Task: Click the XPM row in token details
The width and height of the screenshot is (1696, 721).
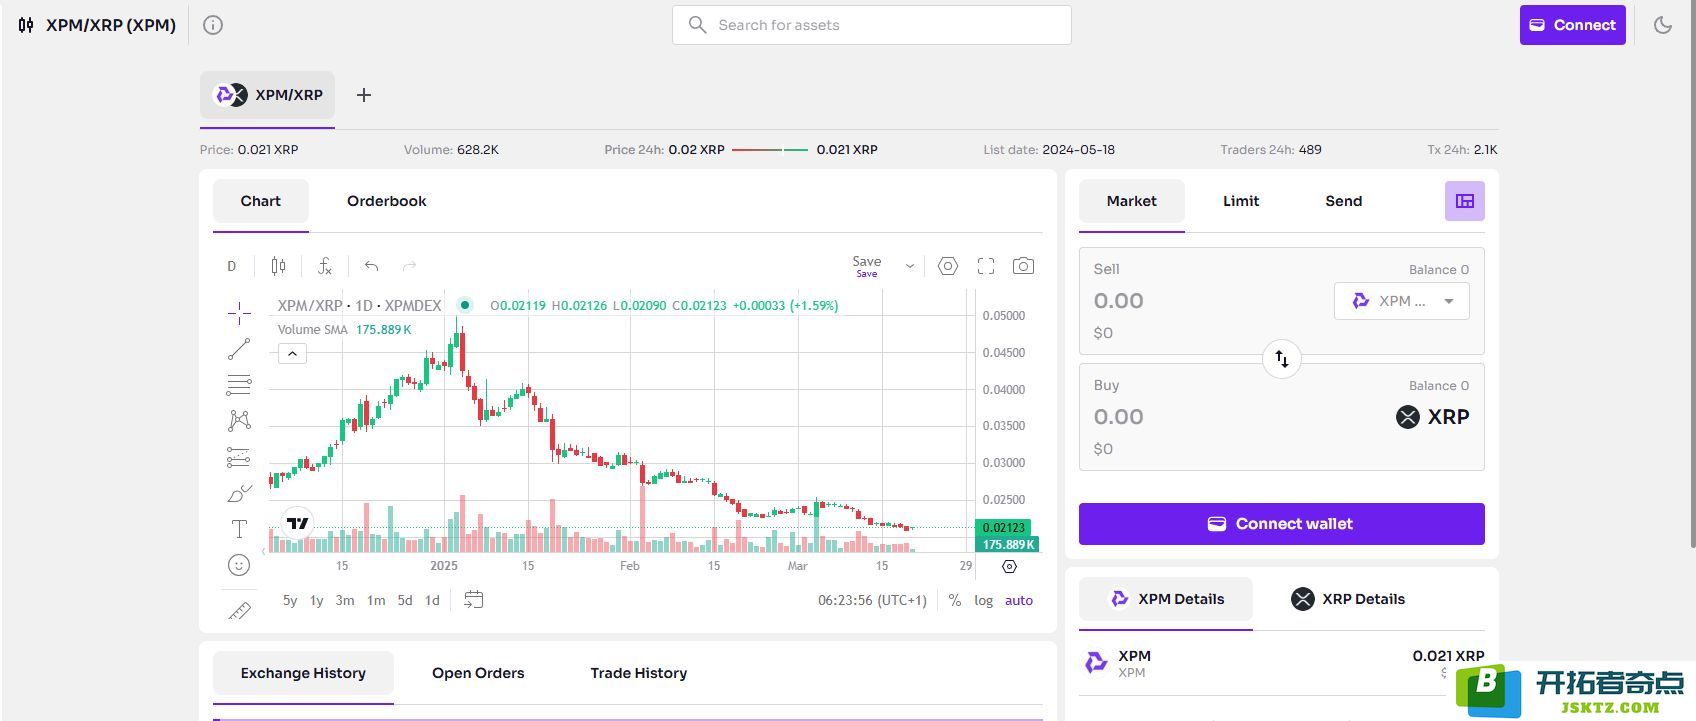Action: pyautogui.click(x=1282, y=663)
